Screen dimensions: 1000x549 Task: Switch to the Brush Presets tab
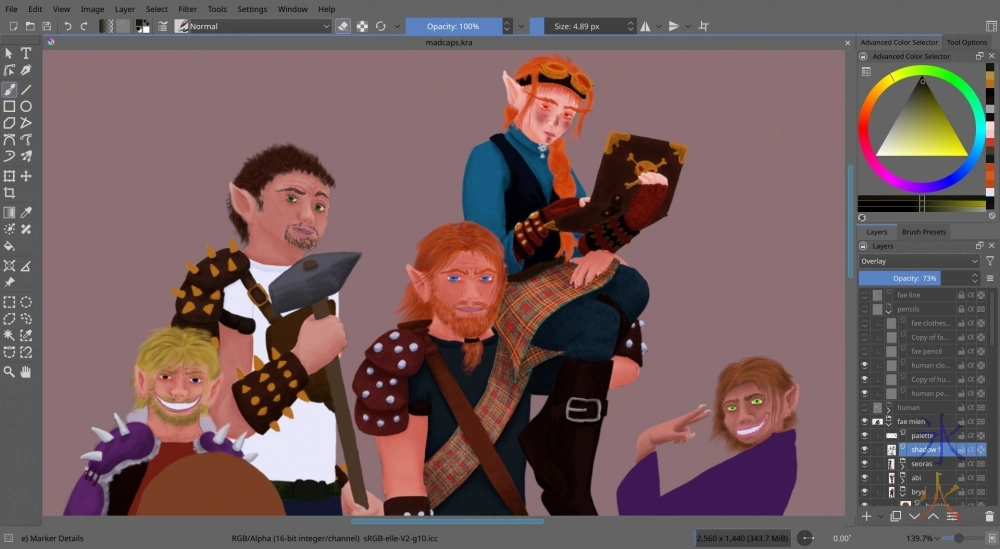click(x=923, y=232)
